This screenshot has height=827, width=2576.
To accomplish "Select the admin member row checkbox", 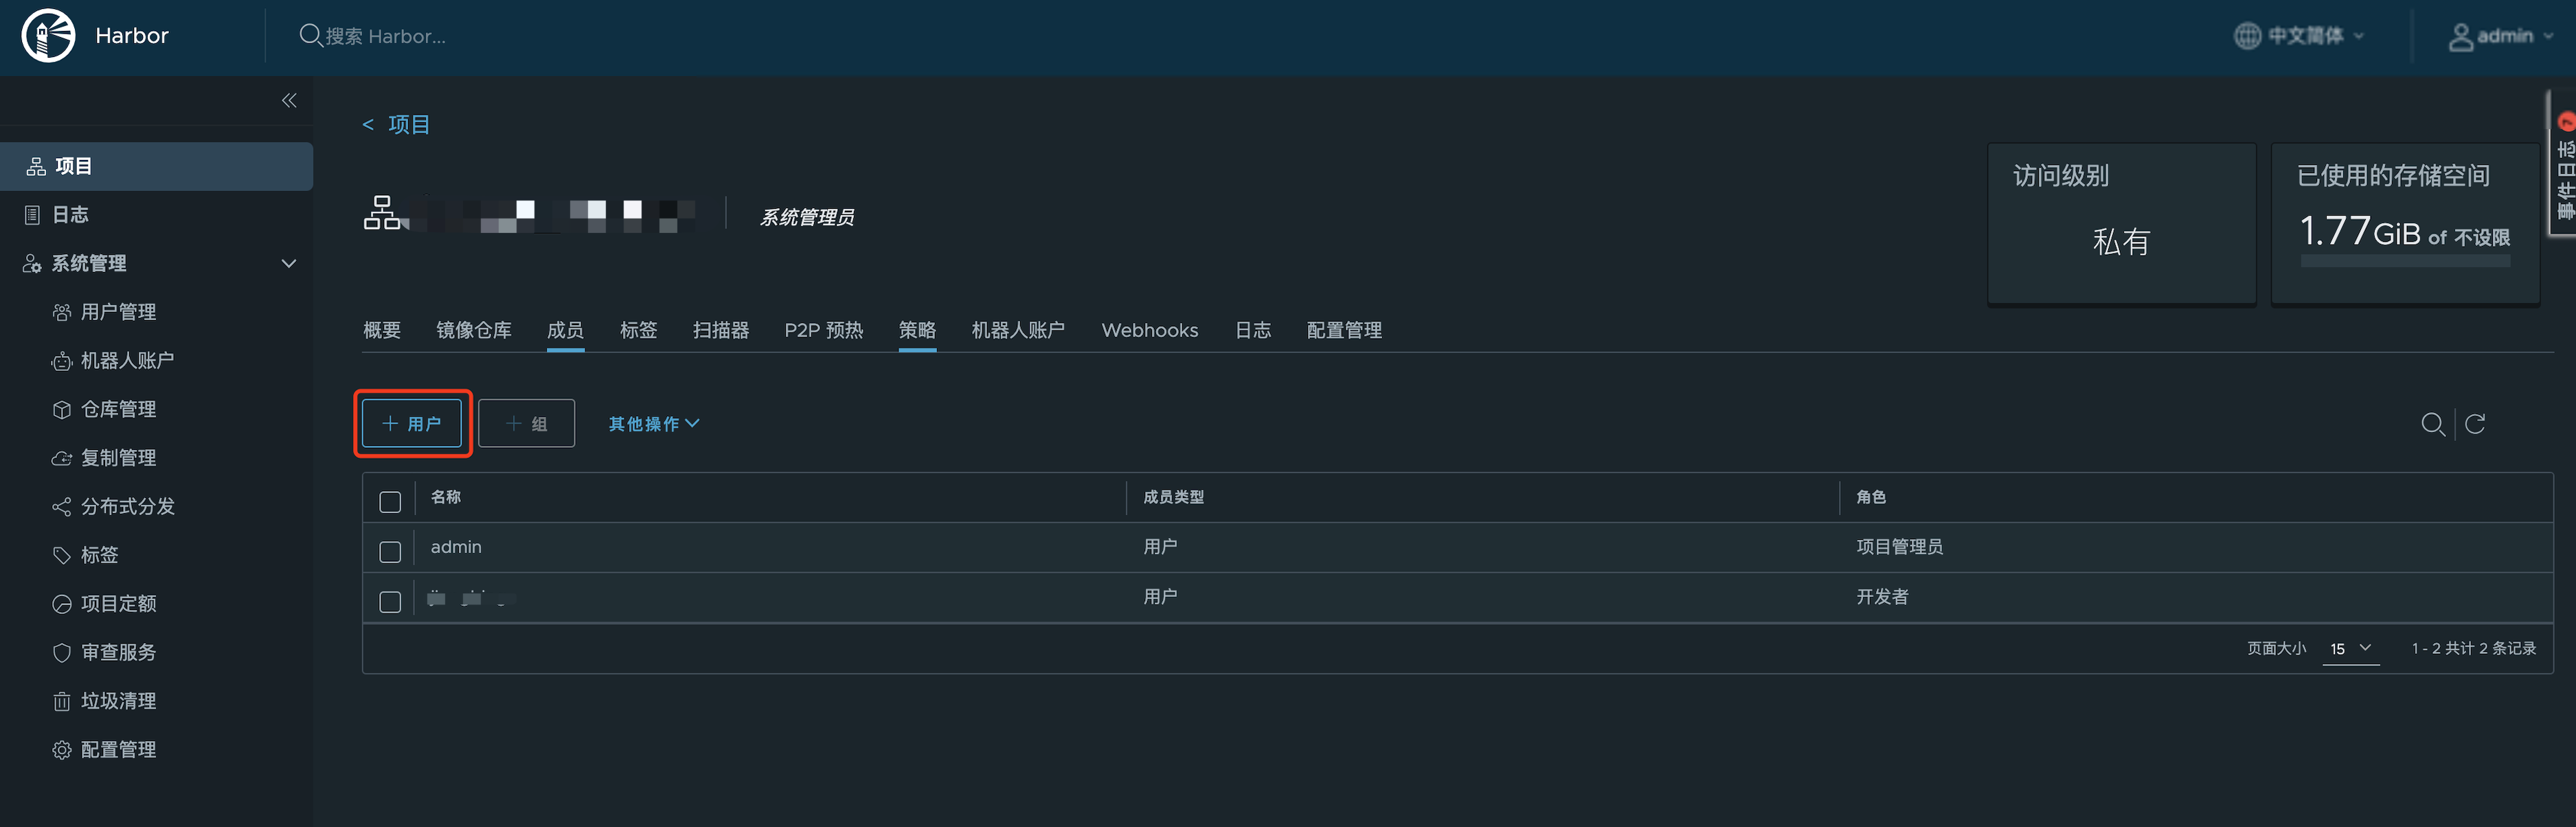I will pos(390,552).
